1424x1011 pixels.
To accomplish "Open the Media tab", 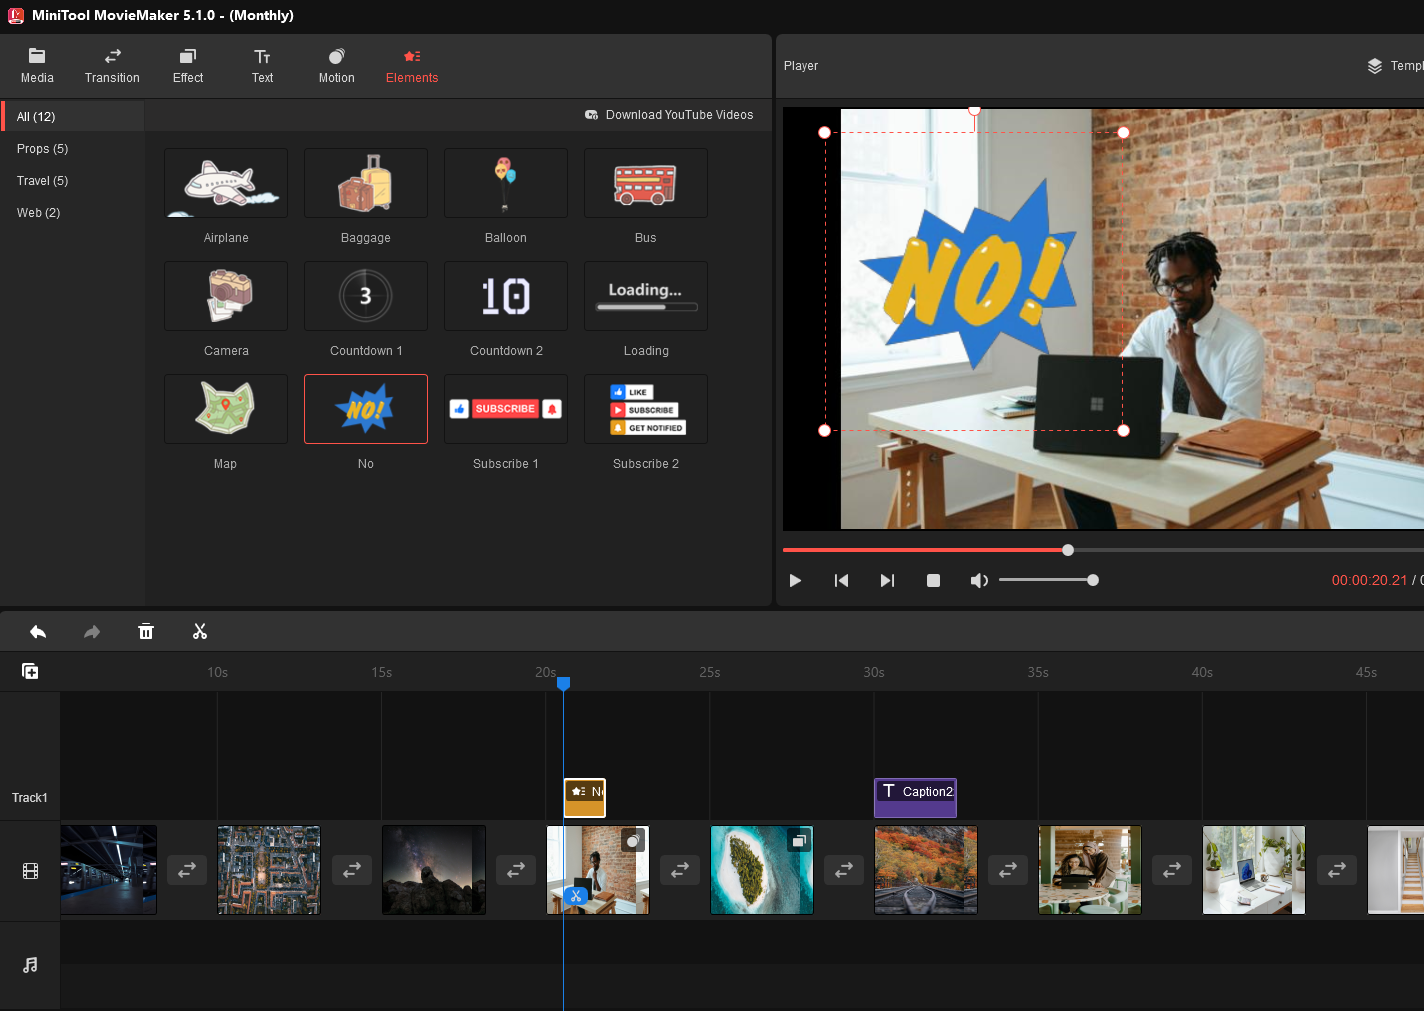I will (x=37, y=66).
